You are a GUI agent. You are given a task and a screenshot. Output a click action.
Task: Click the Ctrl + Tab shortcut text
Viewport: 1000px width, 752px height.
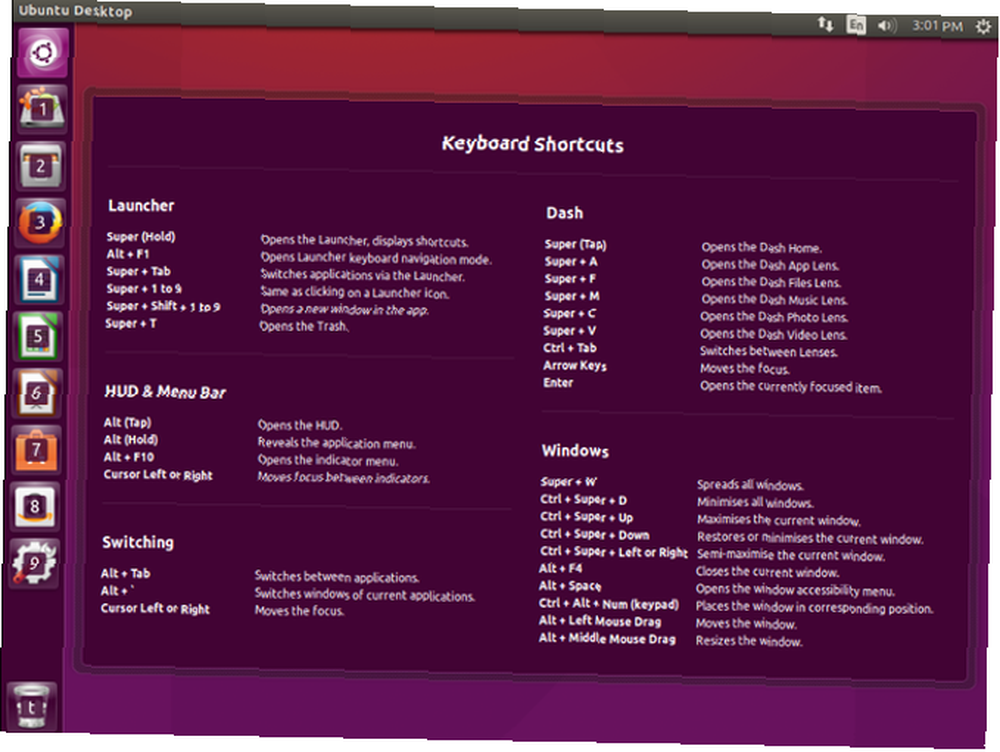tap(570, 348)
